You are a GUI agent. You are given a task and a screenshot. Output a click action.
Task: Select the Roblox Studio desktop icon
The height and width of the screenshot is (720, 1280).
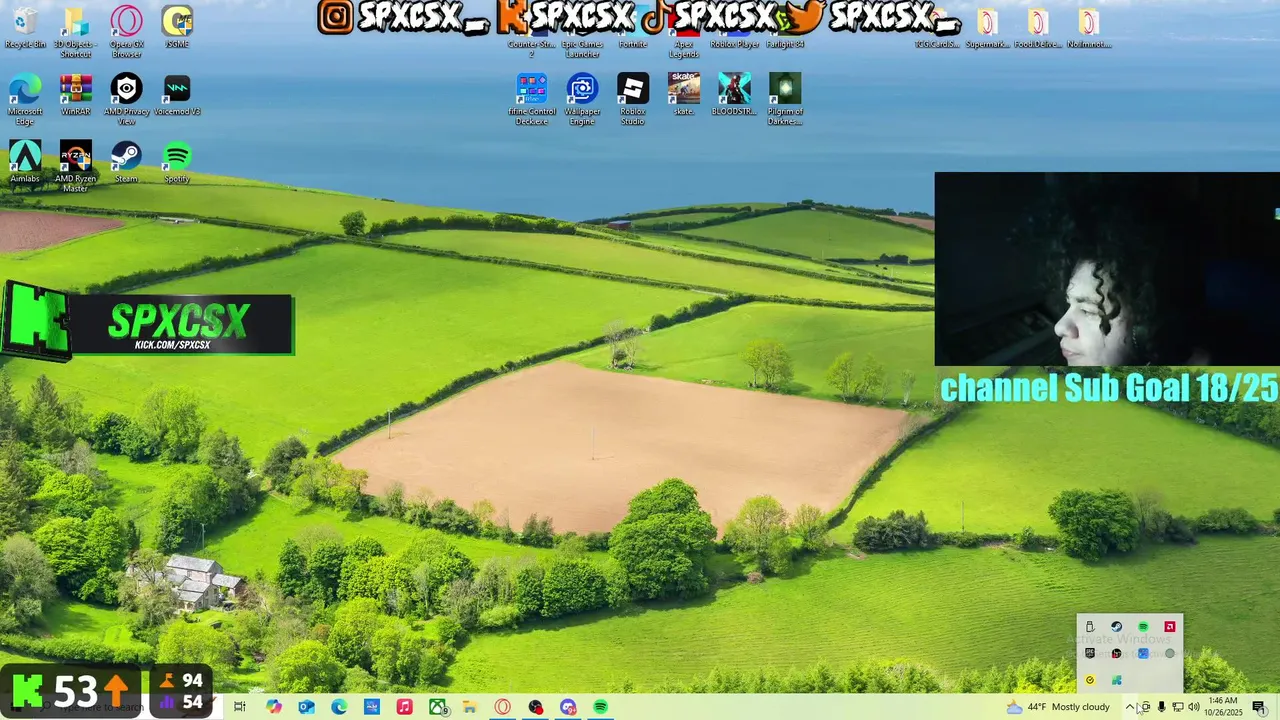633,100
